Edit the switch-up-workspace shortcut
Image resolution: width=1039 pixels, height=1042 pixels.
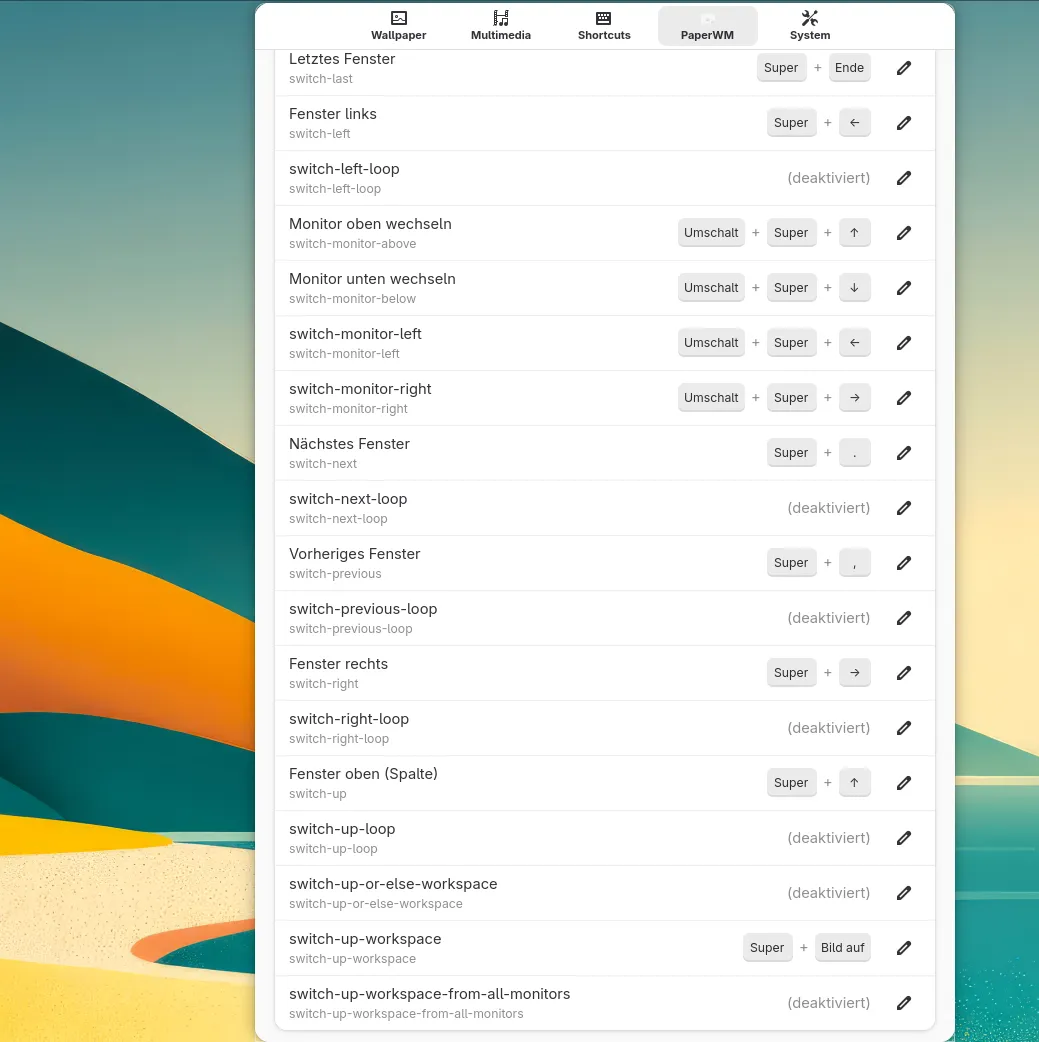904,948
